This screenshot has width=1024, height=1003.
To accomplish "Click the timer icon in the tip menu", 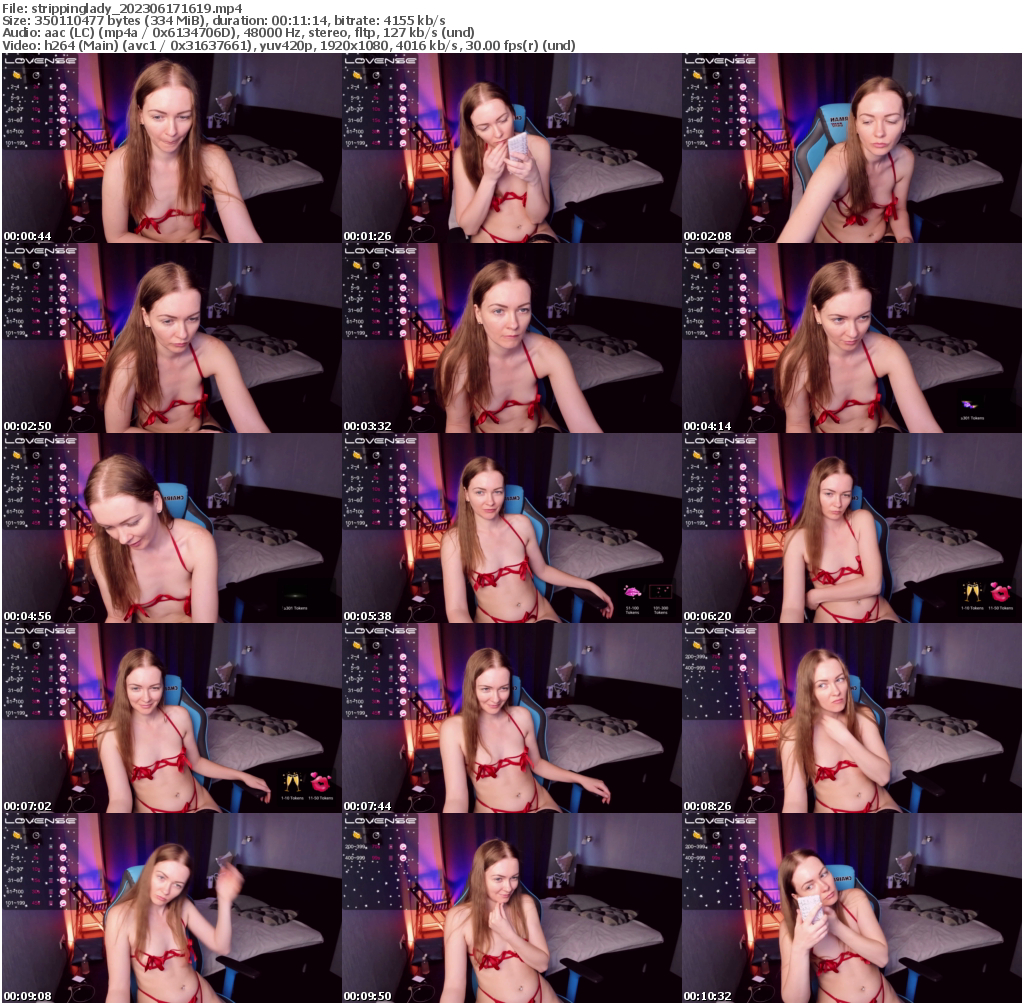I will coord(36,75).
